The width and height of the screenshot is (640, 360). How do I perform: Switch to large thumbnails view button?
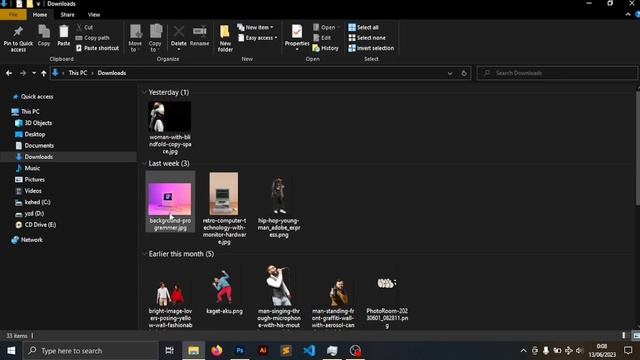[x=636, y=336]
